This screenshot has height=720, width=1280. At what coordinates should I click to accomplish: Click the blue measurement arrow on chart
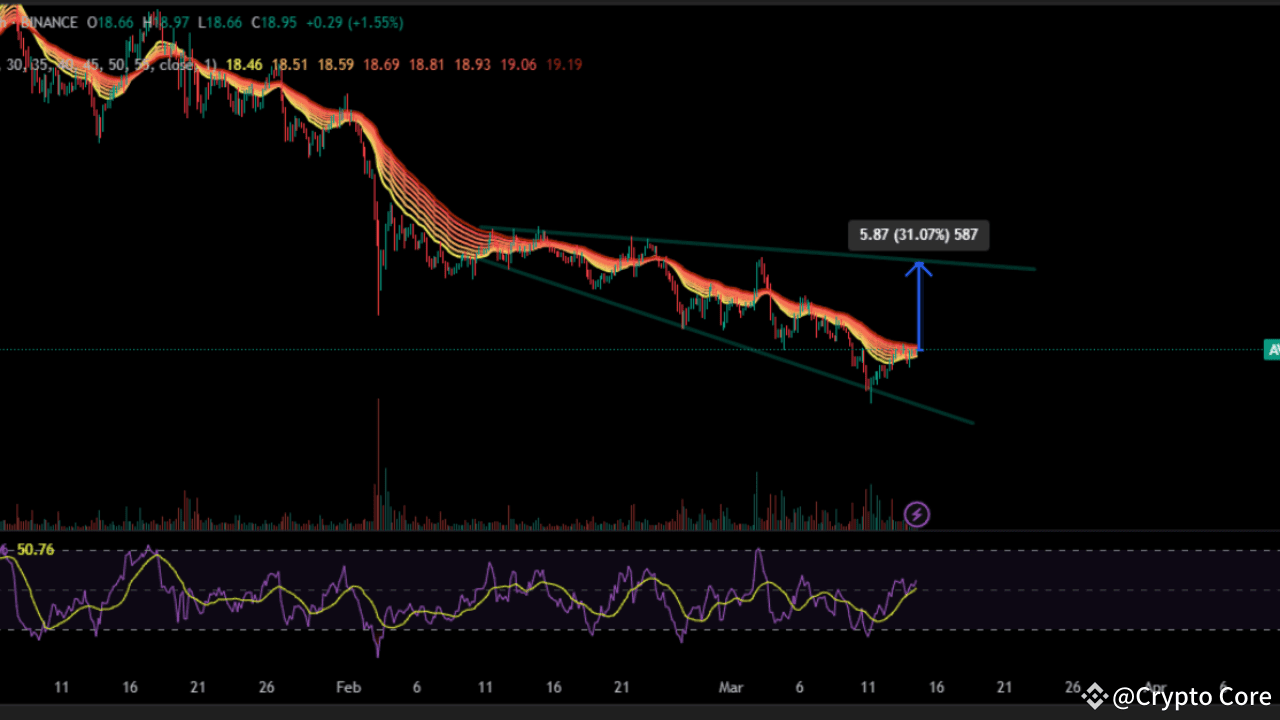920,305
